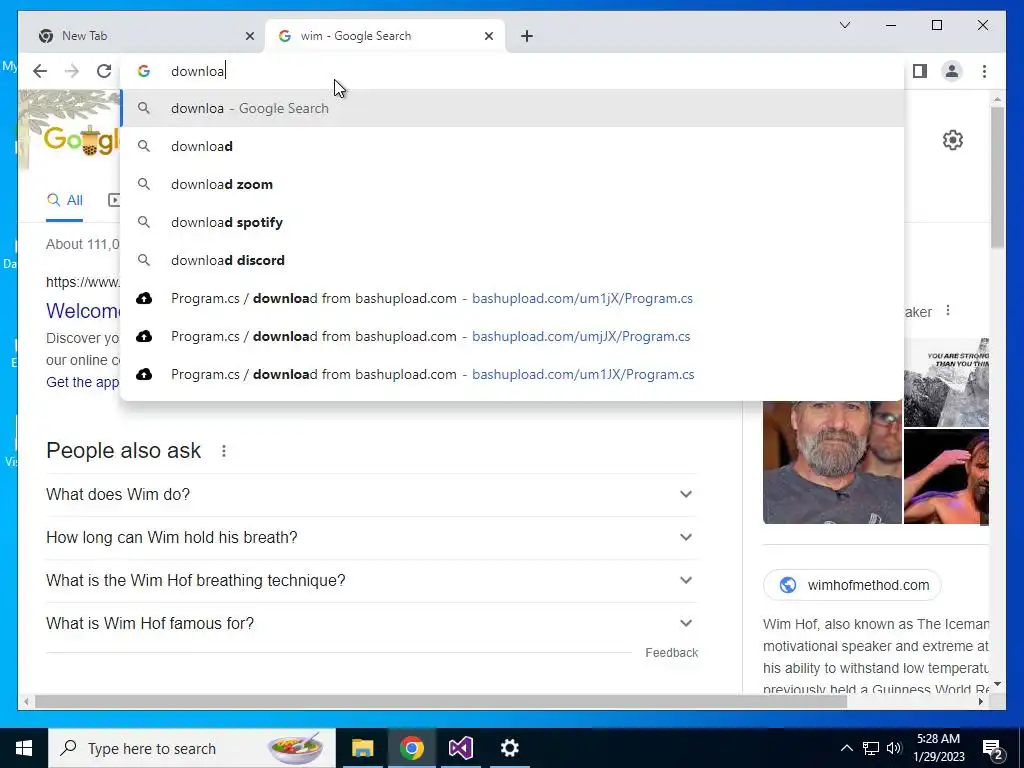Open the bearded man portrait thumbnail
The height and width of the screenshot is (768, 1024).
point(832,463)
